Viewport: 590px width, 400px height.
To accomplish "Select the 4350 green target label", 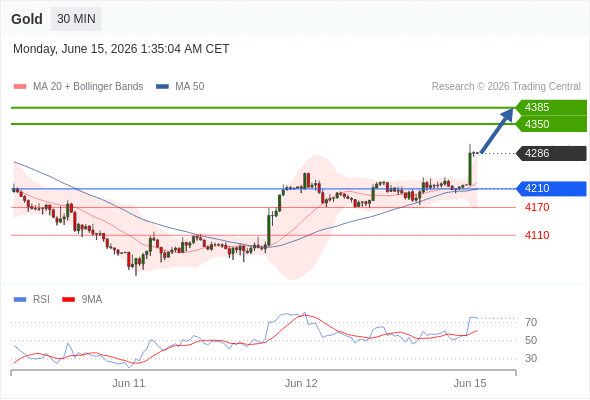I will click(551, 124).
